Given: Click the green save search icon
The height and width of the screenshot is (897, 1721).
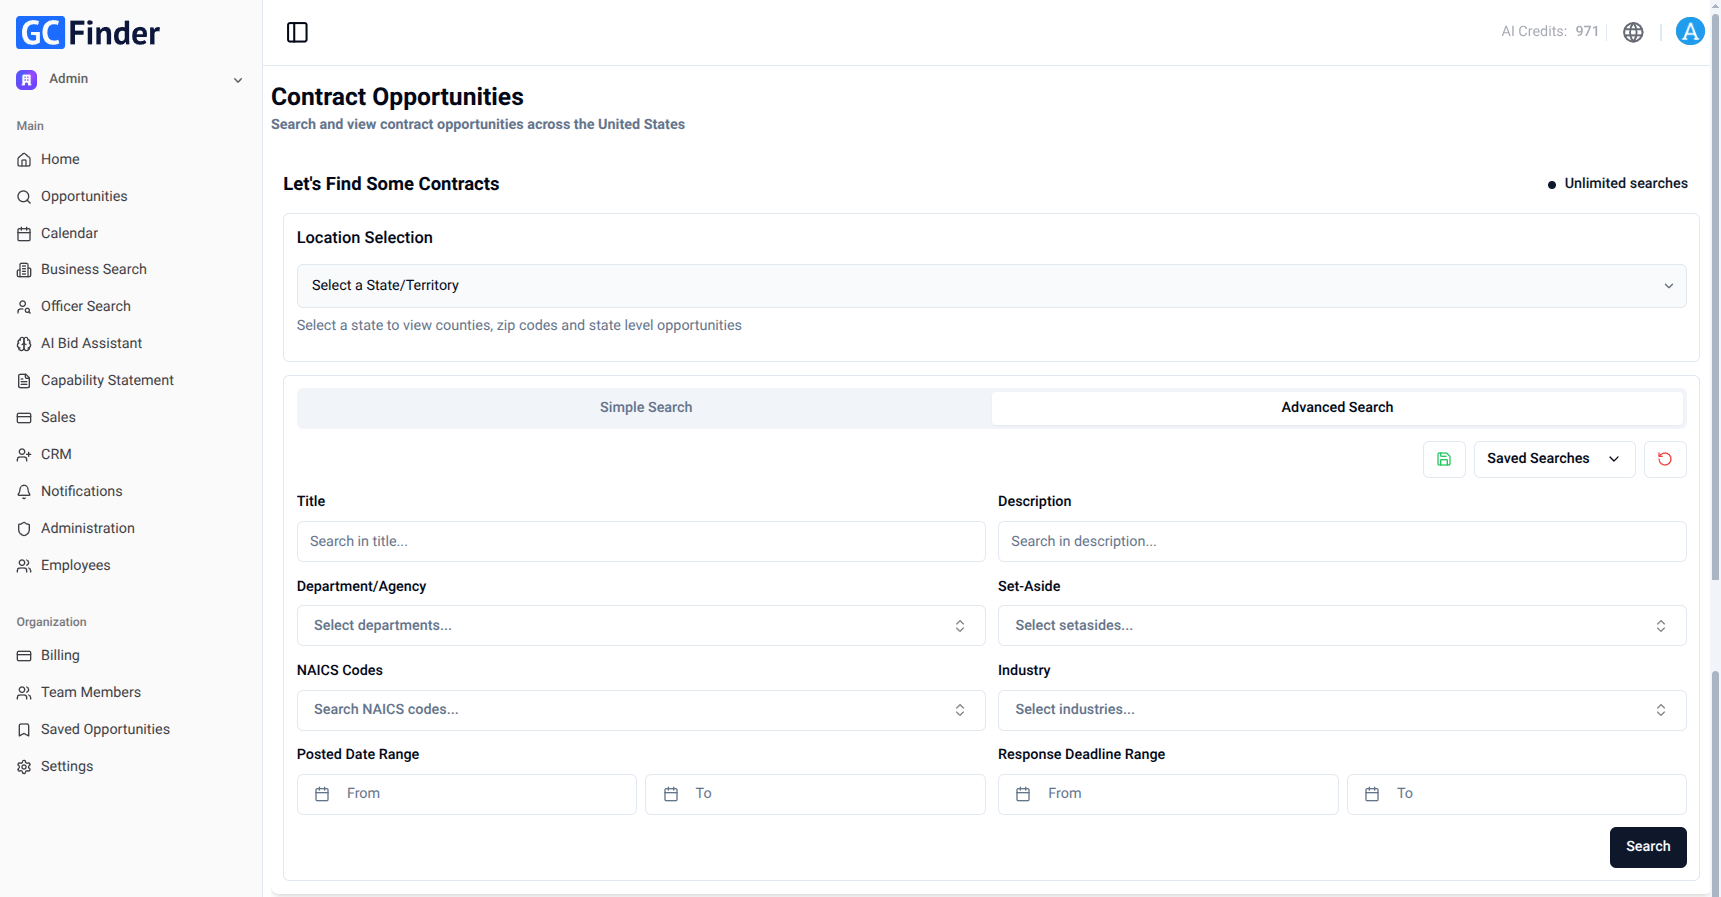Looking at the screenshot, I should pos(1444,459).
